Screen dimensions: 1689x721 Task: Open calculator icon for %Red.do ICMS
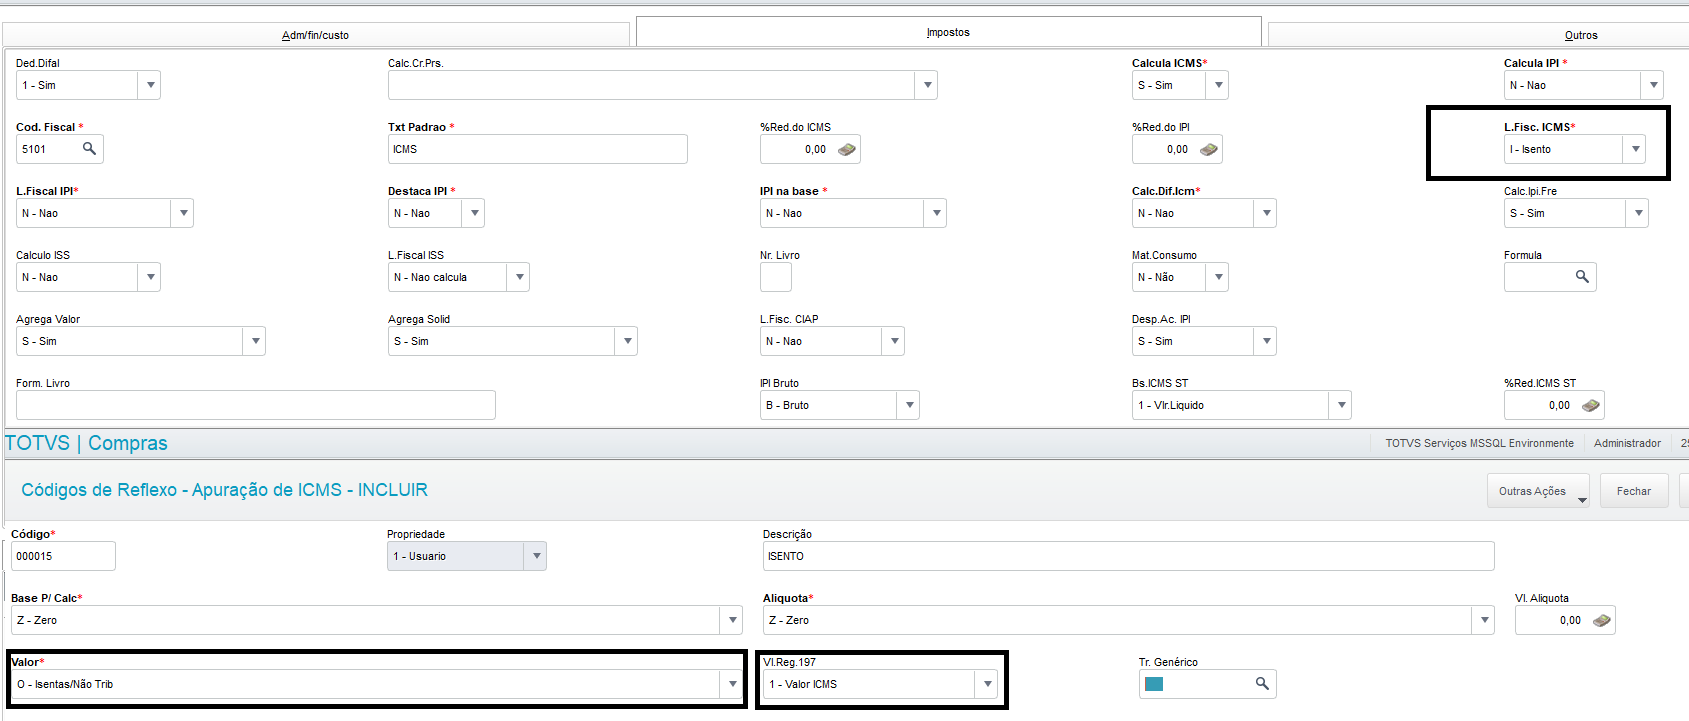click(847, 149)
